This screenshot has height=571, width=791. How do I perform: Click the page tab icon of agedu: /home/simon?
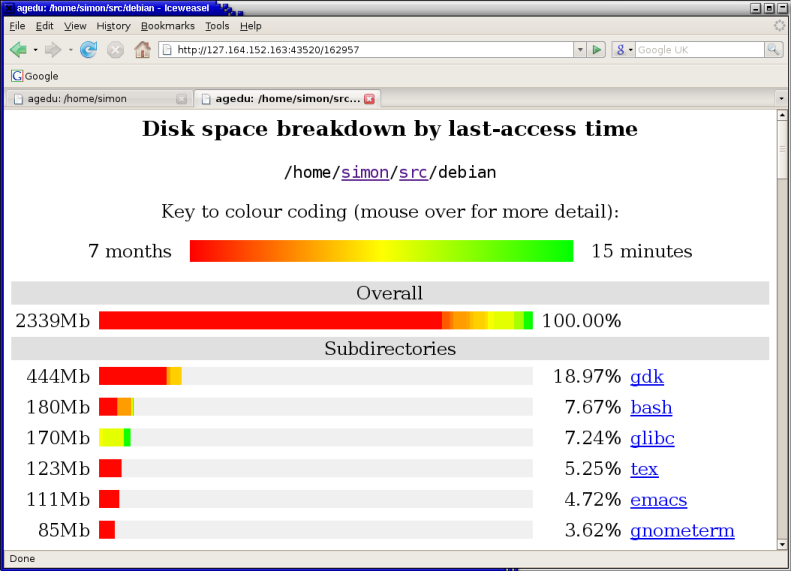19,99
